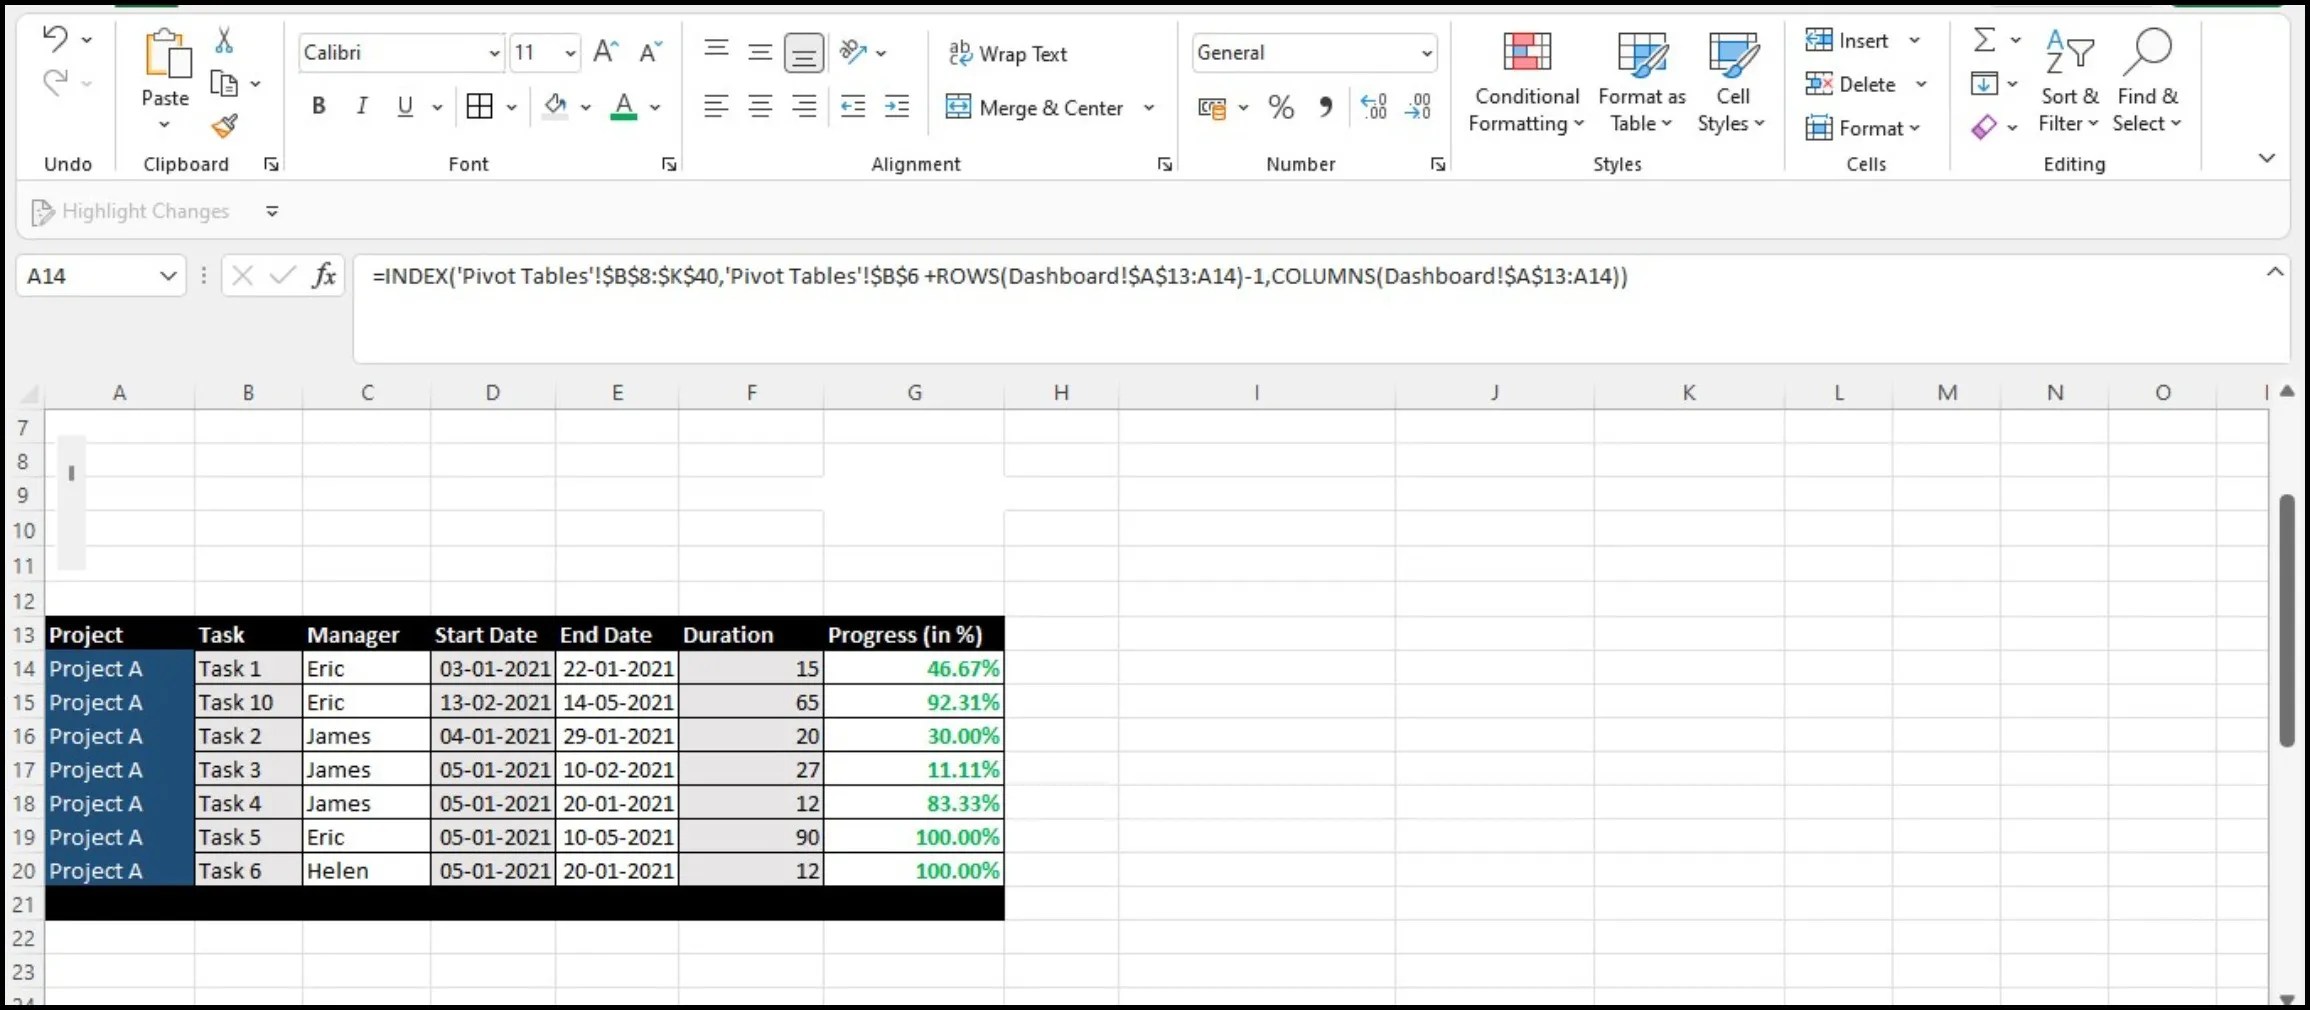Click the Highlight Changes button

130,211
